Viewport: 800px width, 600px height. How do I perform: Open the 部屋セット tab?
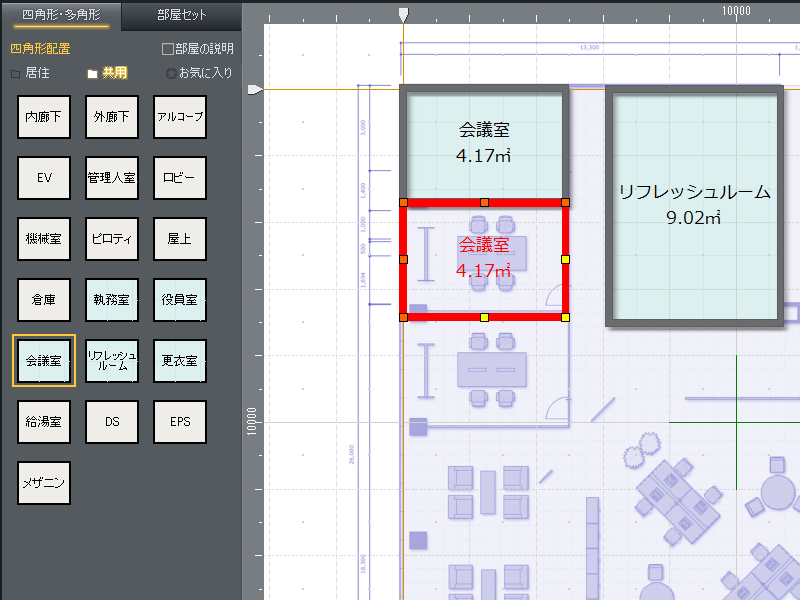(182, 15)
